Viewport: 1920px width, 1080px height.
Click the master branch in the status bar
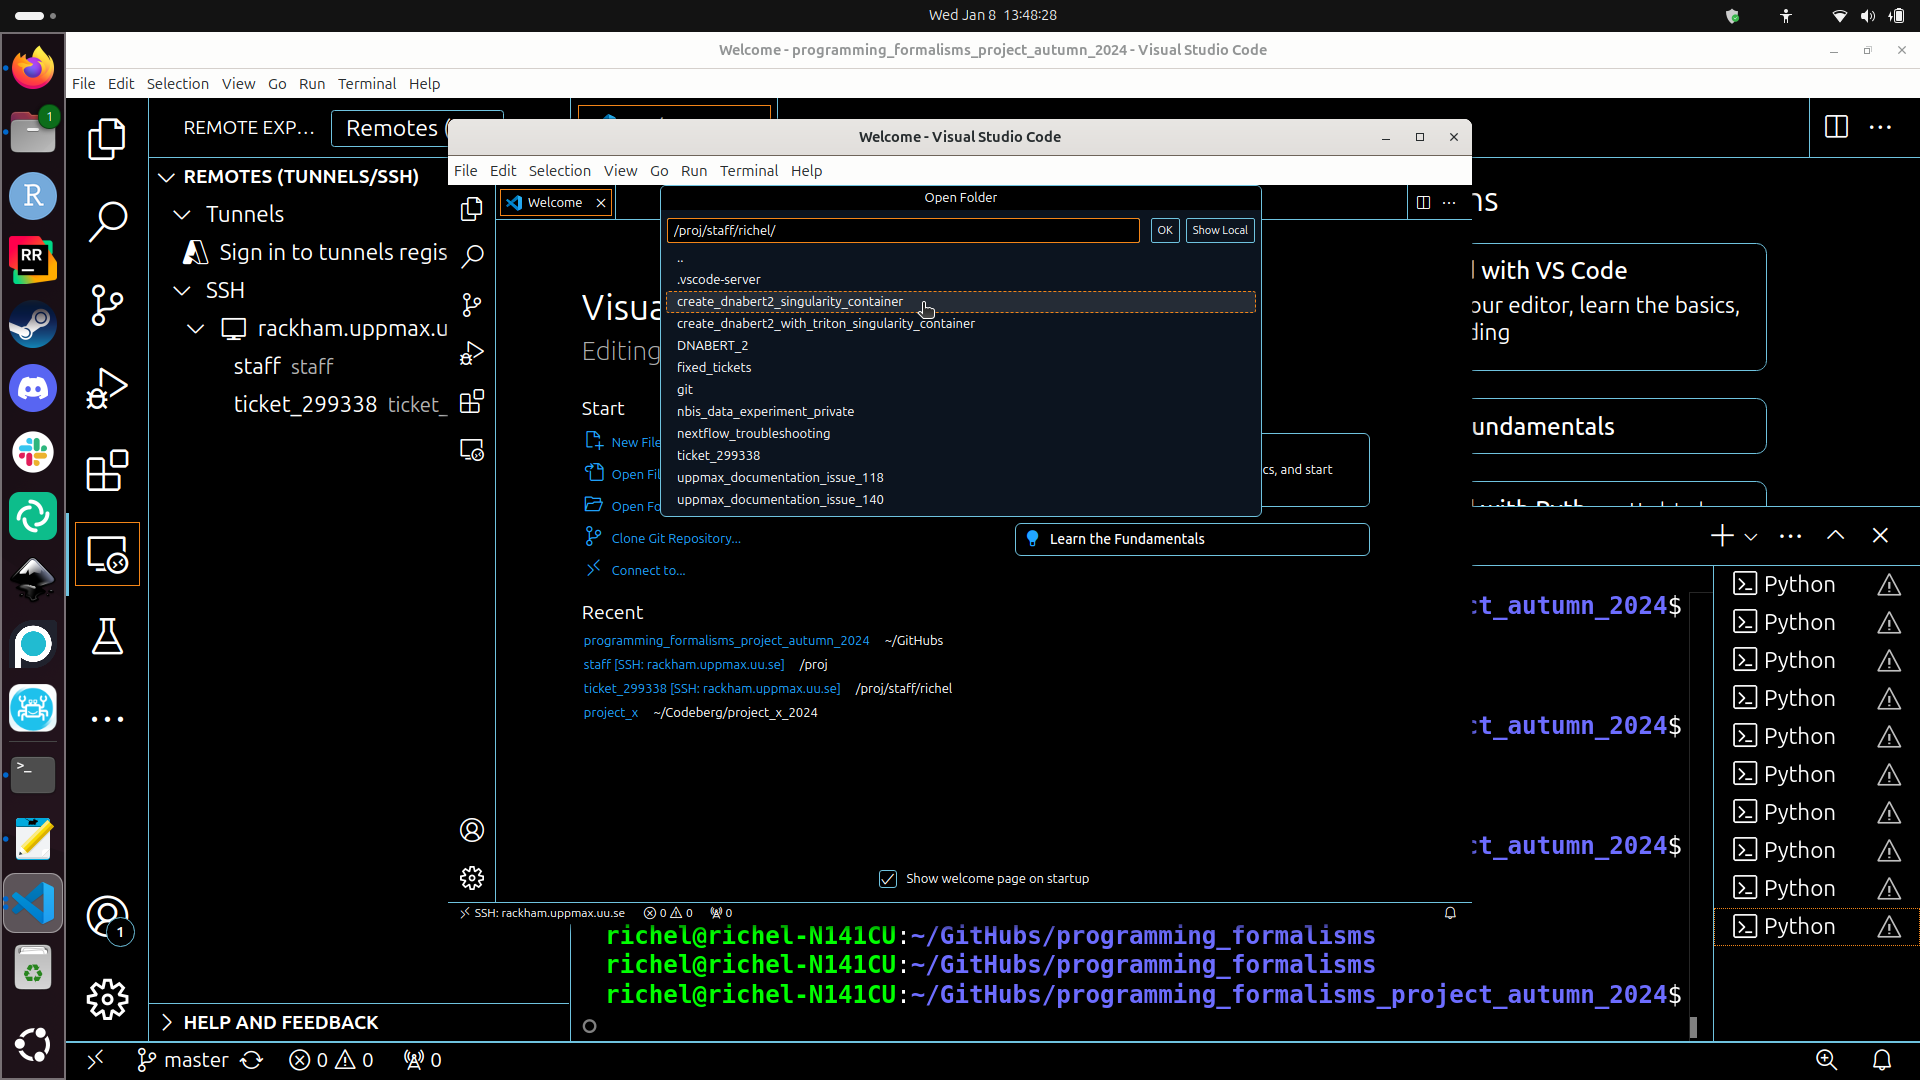(x=183, y=1060)
